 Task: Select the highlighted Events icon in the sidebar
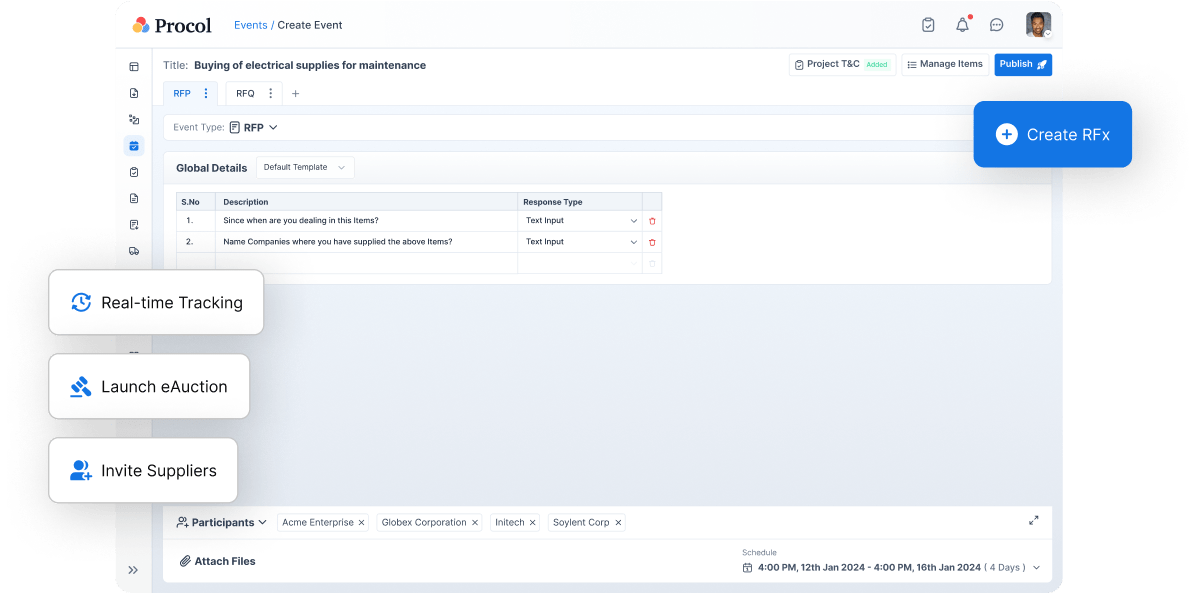coord(134,145)
